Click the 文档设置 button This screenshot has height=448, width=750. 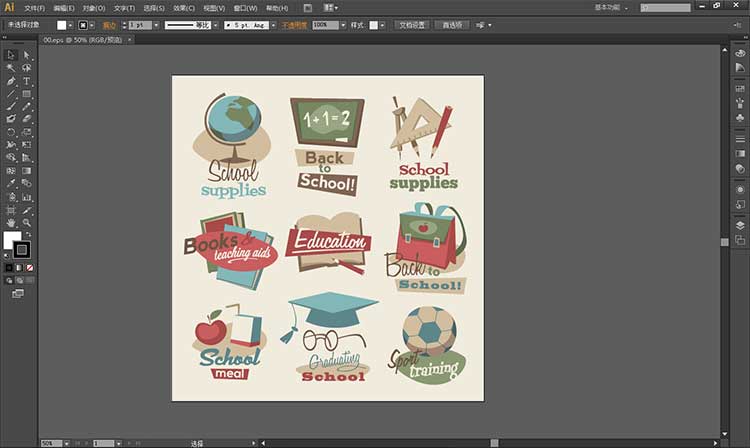point(412,25)
